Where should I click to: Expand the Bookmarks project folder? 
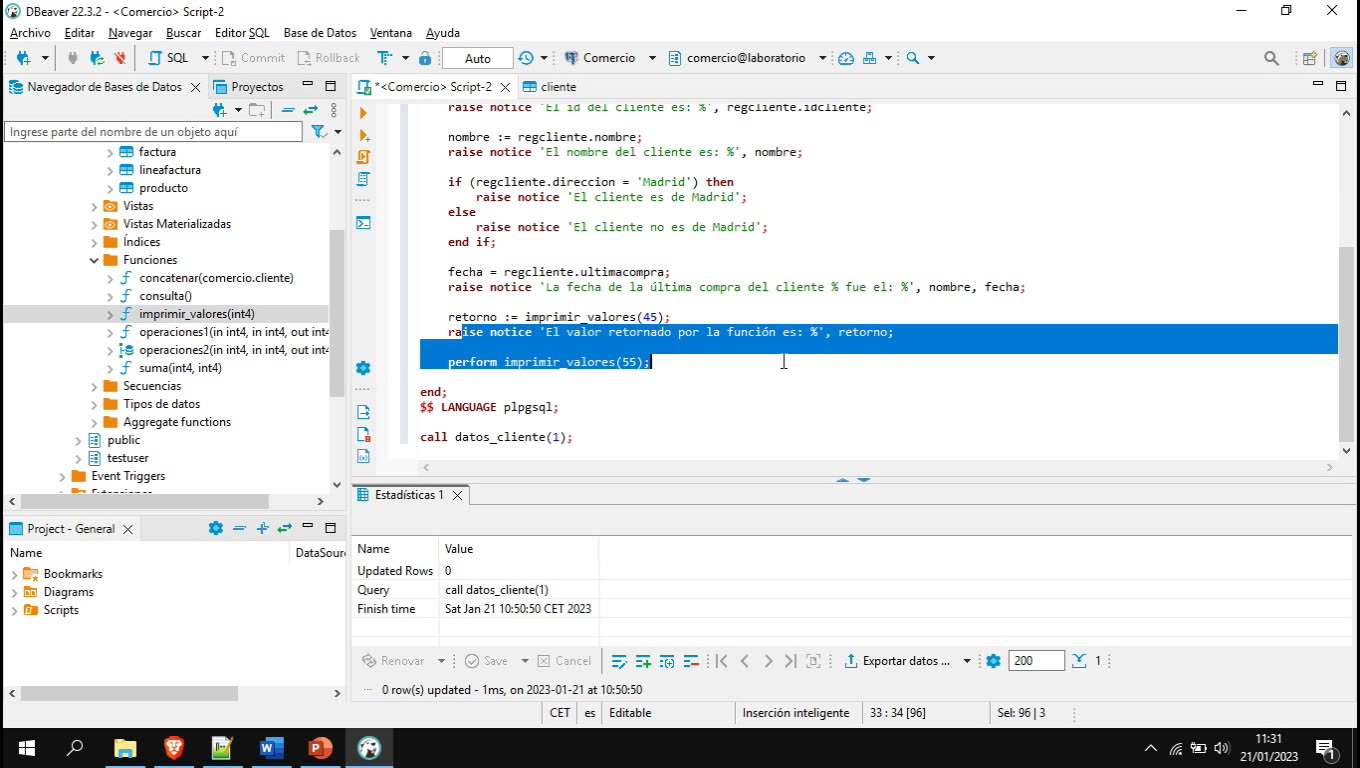point(14,574)
